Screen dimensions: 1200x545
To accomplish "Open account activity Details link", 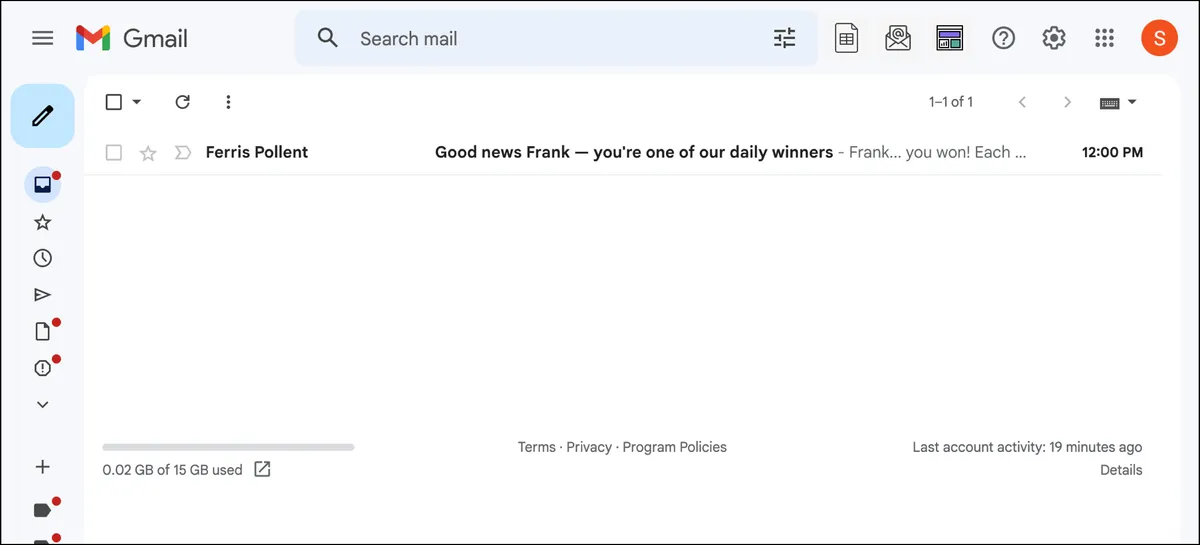I will click(1121, 470).
